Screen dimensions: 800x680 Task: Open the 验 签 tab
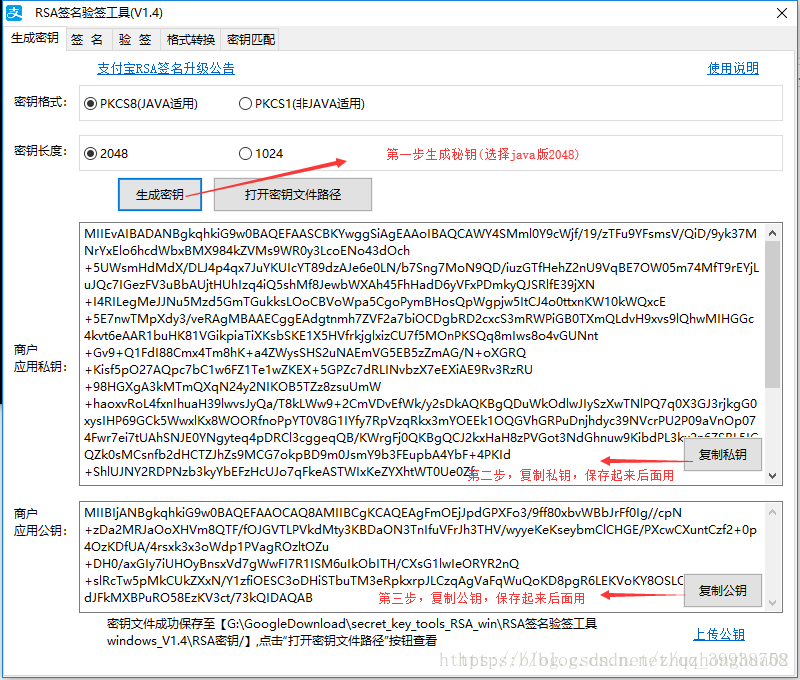pyautogui.click(x=135, y=40)
